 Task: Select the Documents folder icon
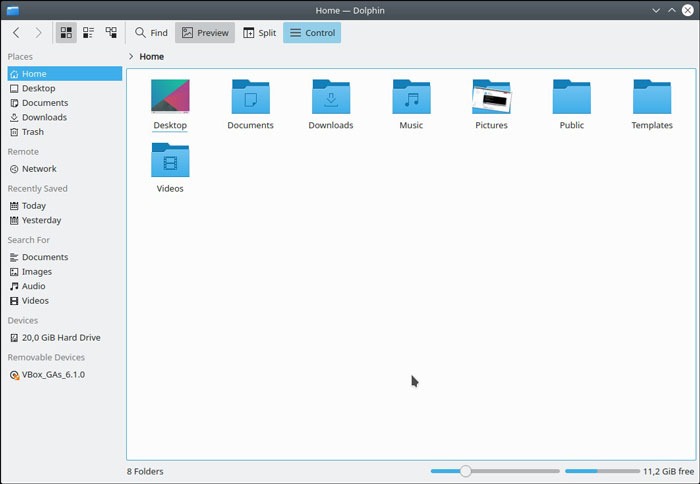(250, 96)
